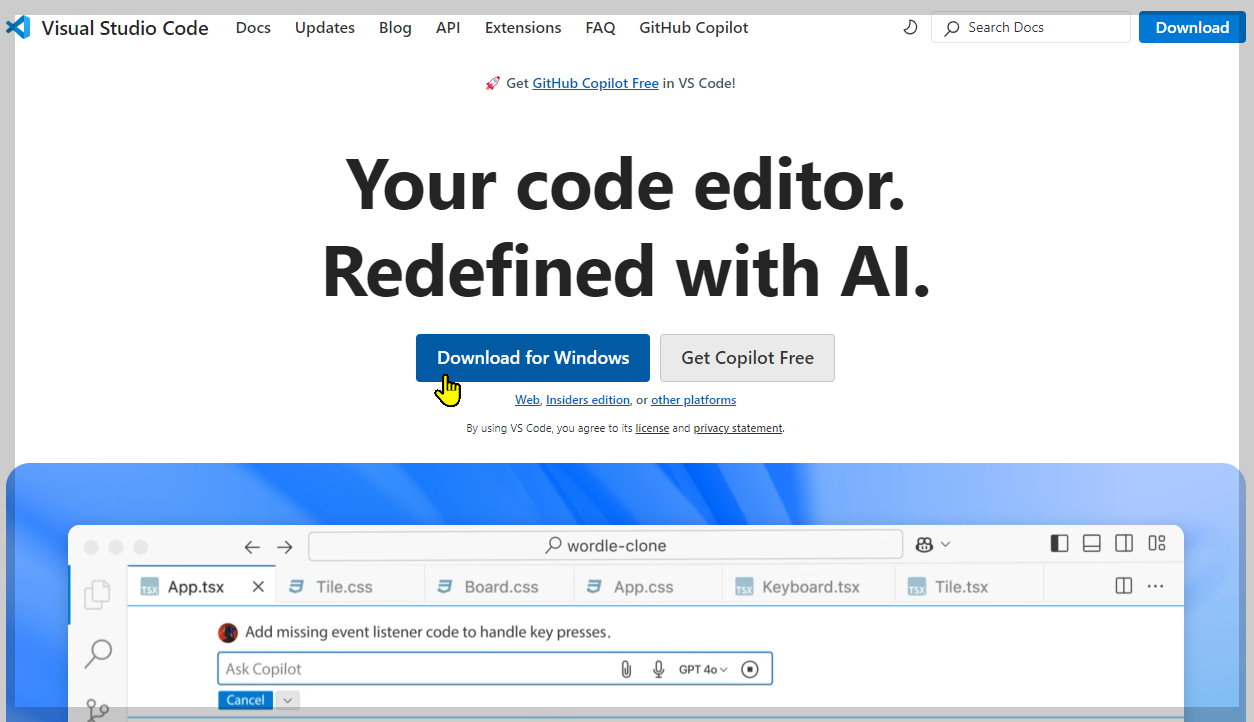This screenshot has height=722, width=1254.
Task: Switch to the App.css tab
Action: pos(647,587)
